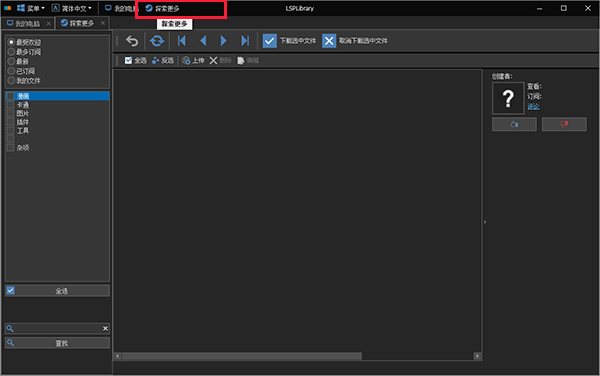The height and width of the screenshot is (376, 600).
Task: Select the 已订阅 radio button
Action: pos(11,71)
